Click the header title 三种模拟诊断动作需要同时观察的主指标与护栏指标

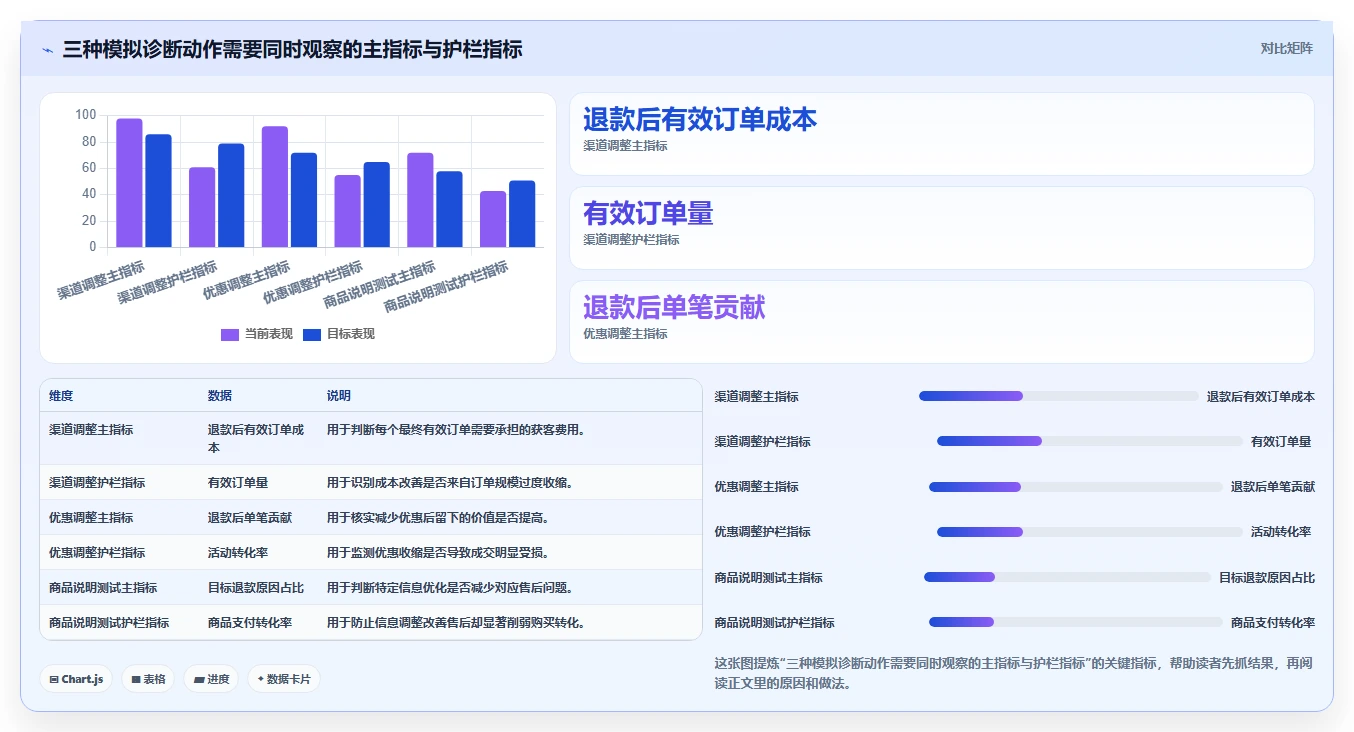(x=292, y=49)
